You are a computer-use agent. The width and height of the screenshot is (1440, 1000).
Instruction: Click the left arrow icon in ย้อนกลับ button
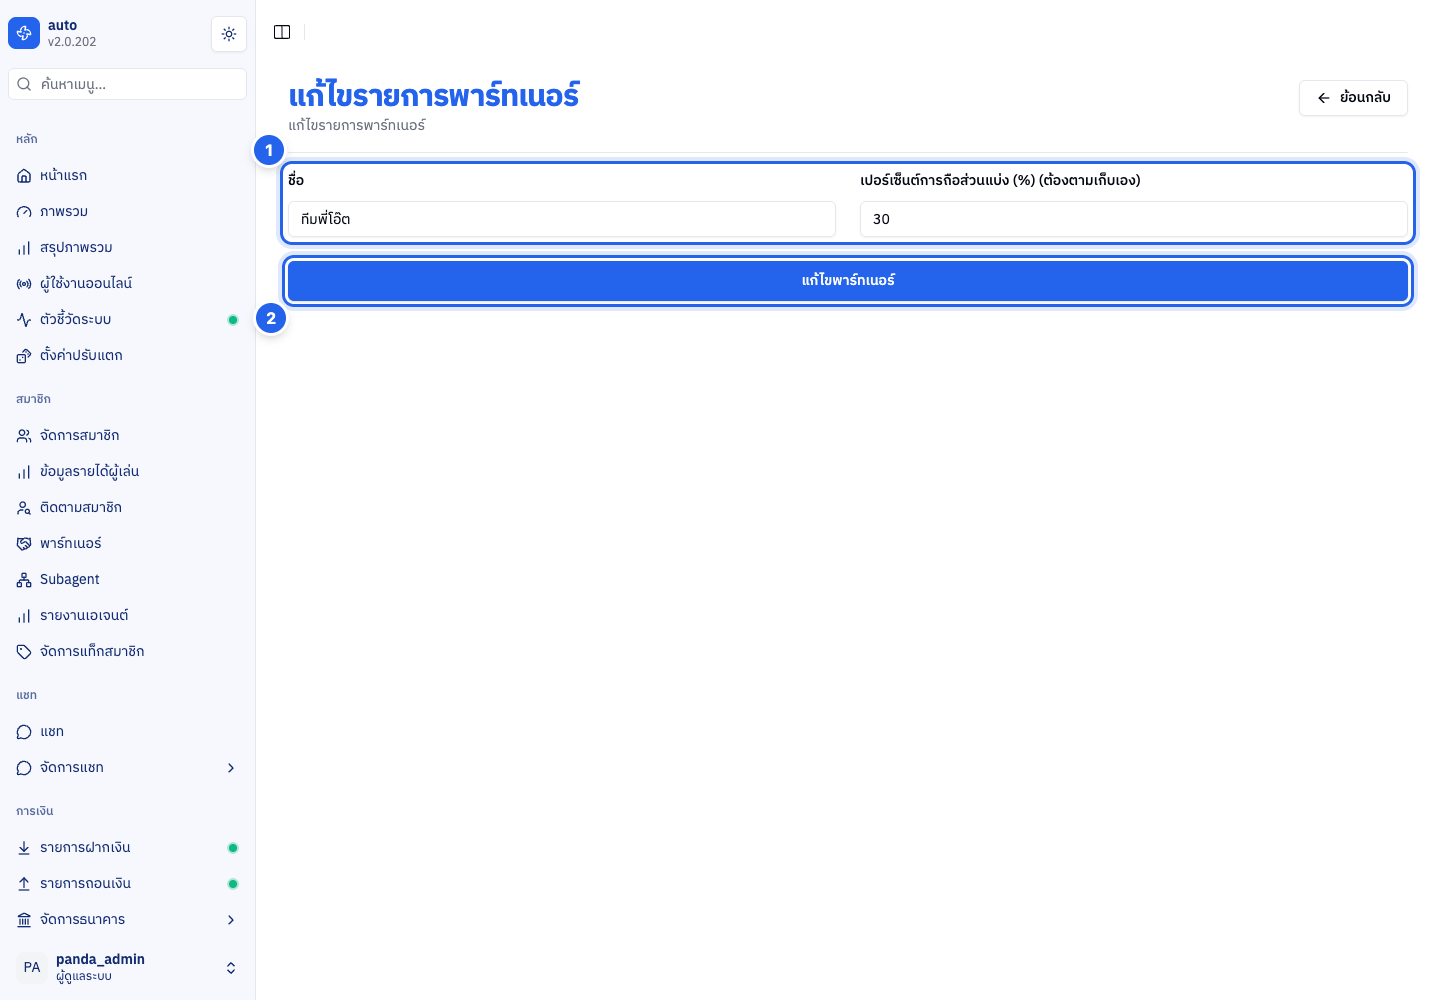[1324, 98]
